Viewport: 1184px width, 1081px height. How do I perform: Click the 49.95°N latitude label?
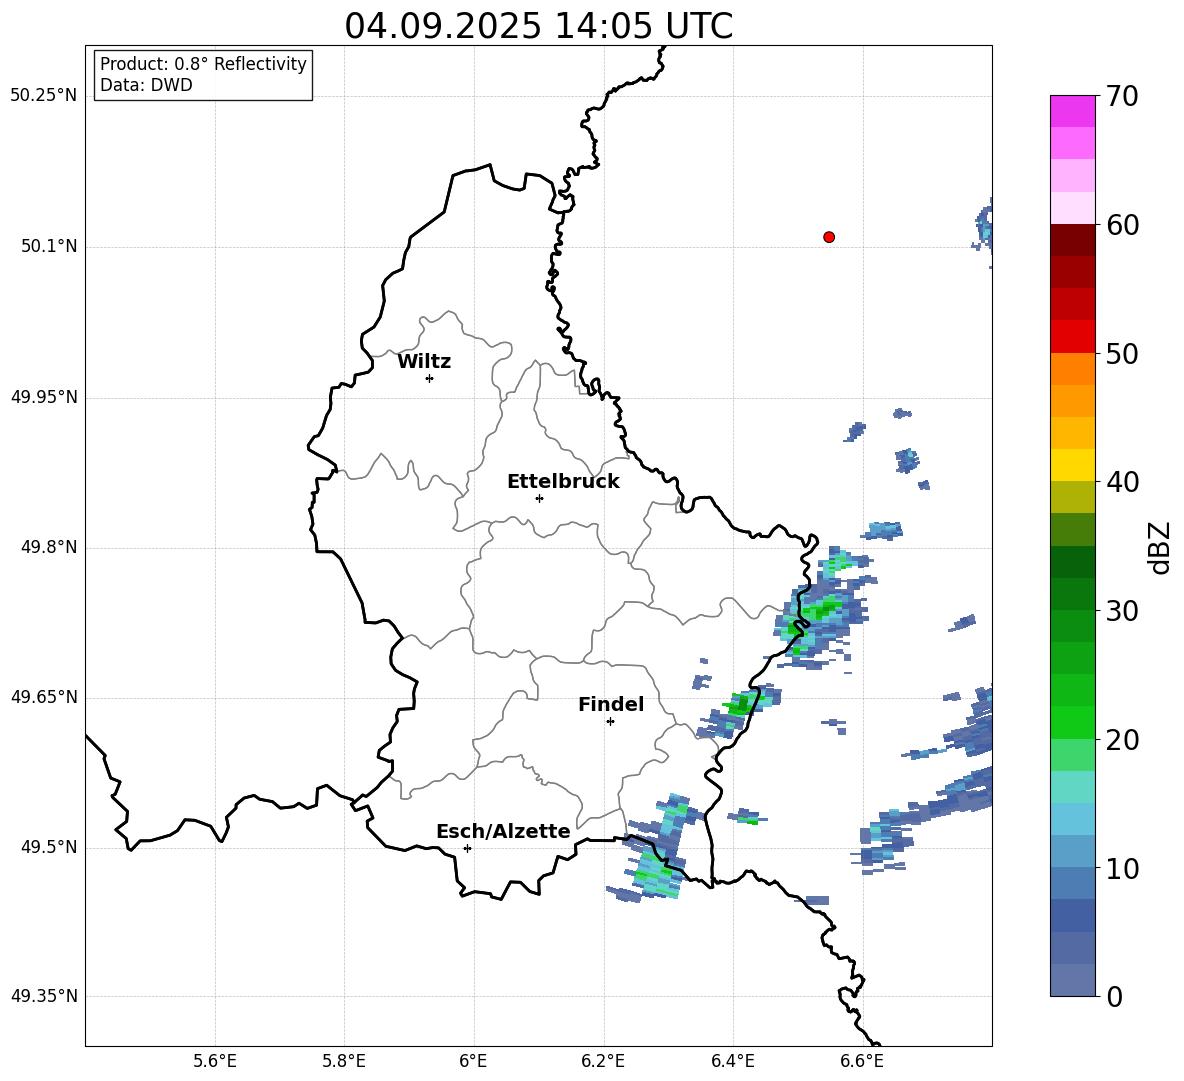click(x=44, y=397)
